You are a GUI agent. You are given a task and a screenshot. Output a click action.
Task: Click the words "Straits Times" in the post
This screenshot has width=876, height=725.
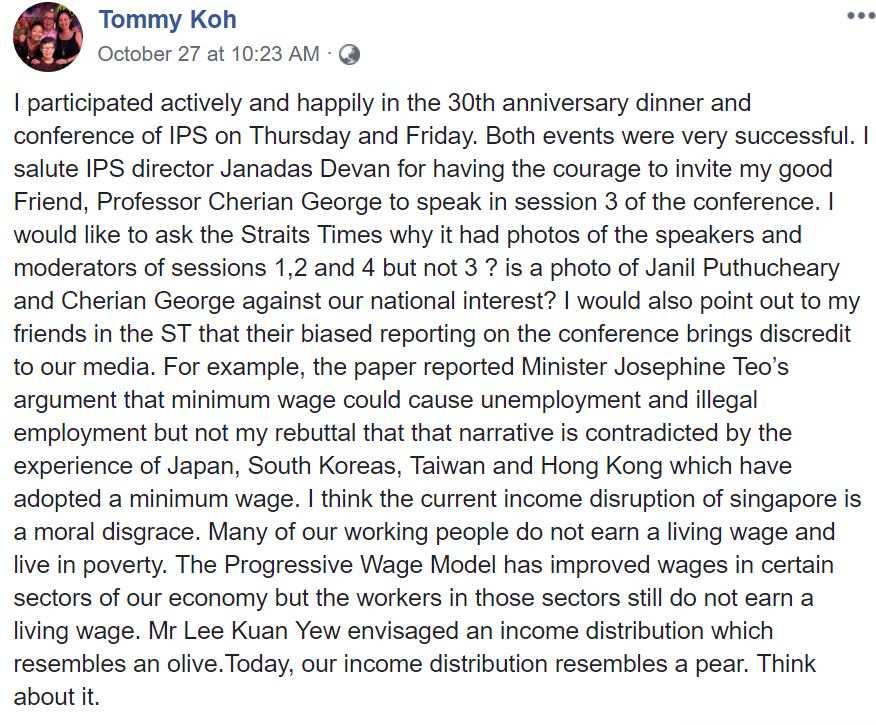(x=318, y=235)
